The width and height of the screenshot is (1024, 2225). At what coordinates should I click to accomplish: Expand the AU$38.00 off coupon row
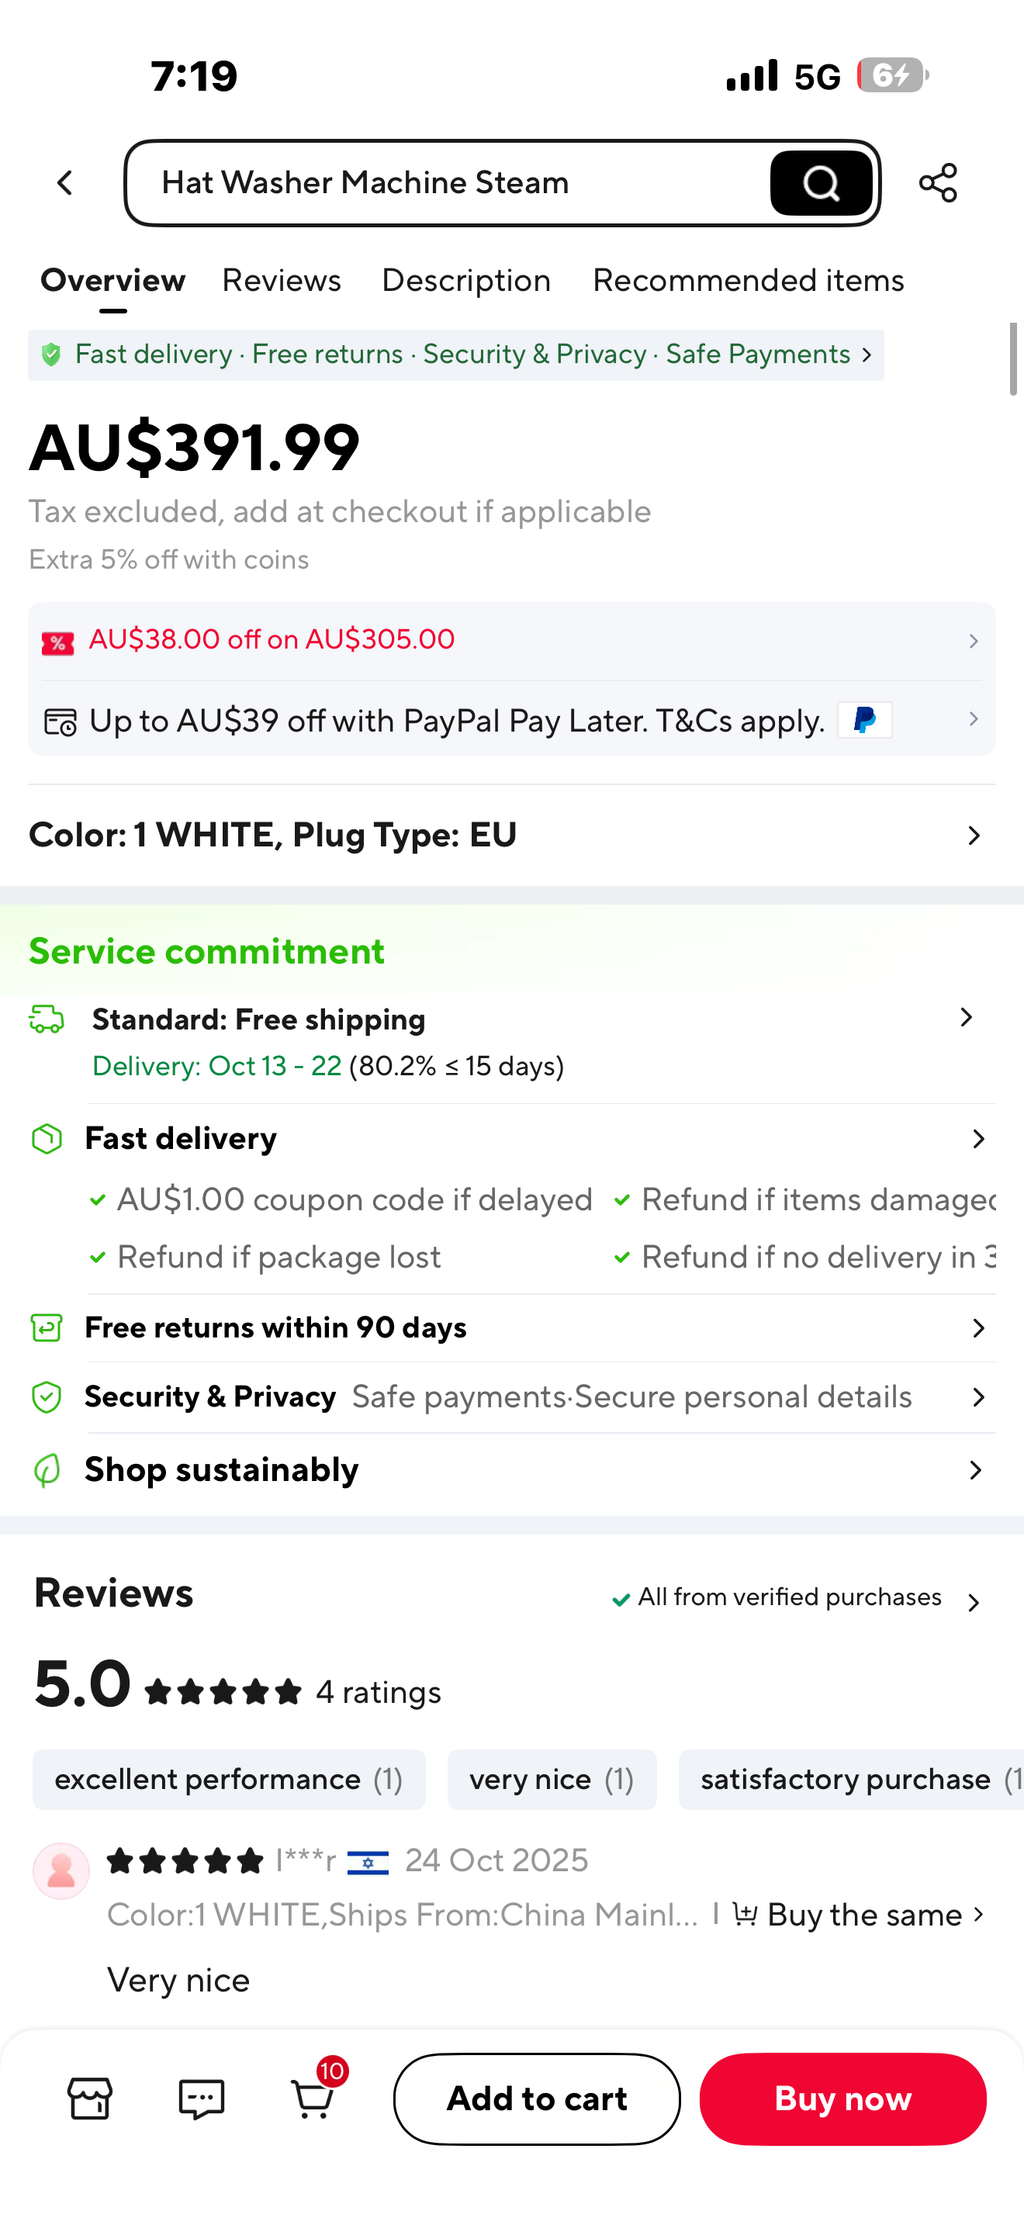point(512,640)
